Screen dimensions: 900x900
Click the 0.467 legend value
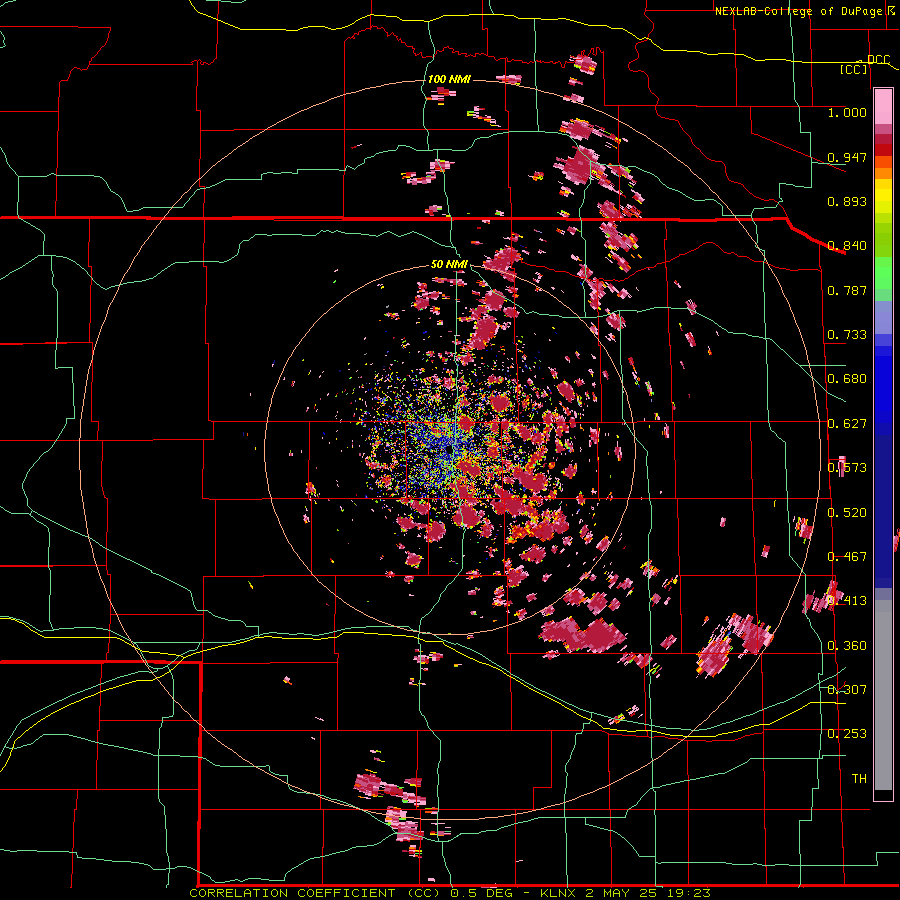(847, 557)
